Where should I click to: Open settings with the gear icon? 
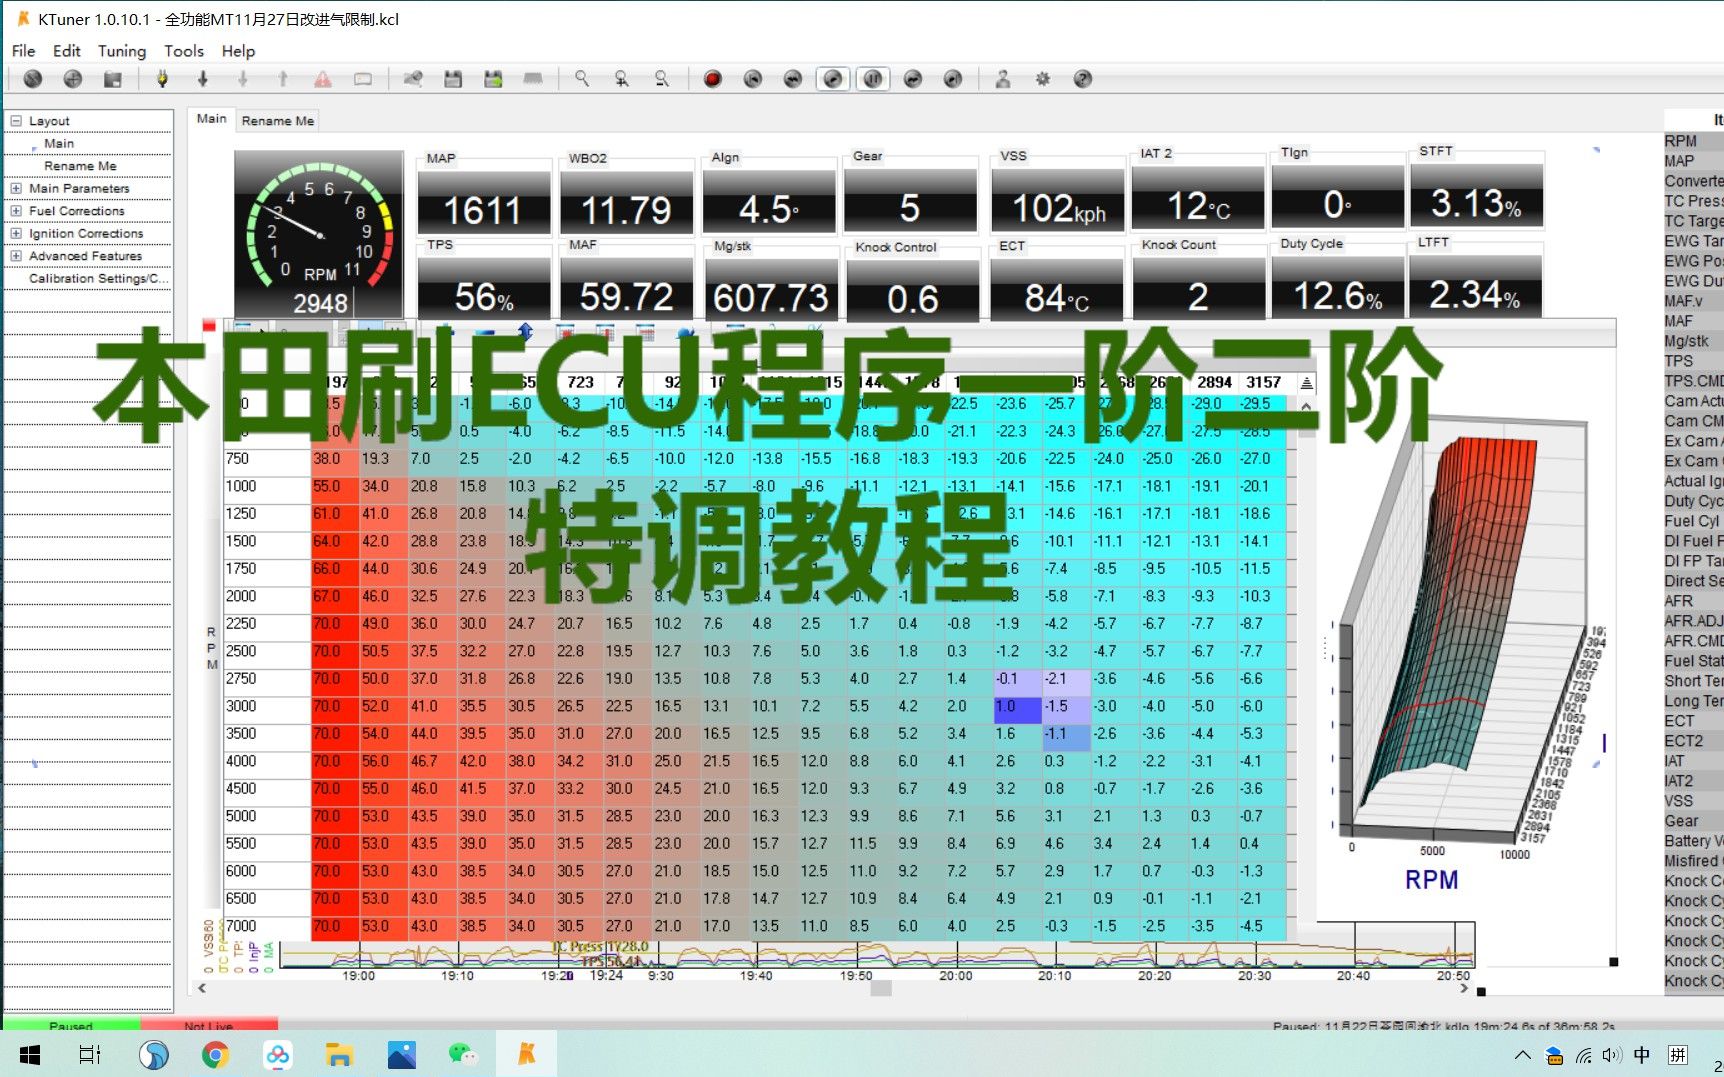1043,79
